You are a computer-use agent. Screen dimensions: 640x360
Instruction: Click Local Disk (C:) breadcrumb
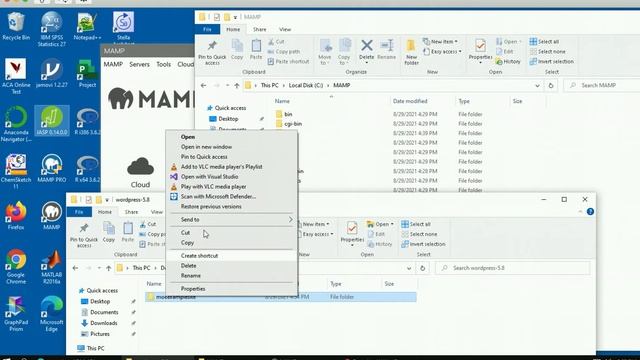click(306, 85)
